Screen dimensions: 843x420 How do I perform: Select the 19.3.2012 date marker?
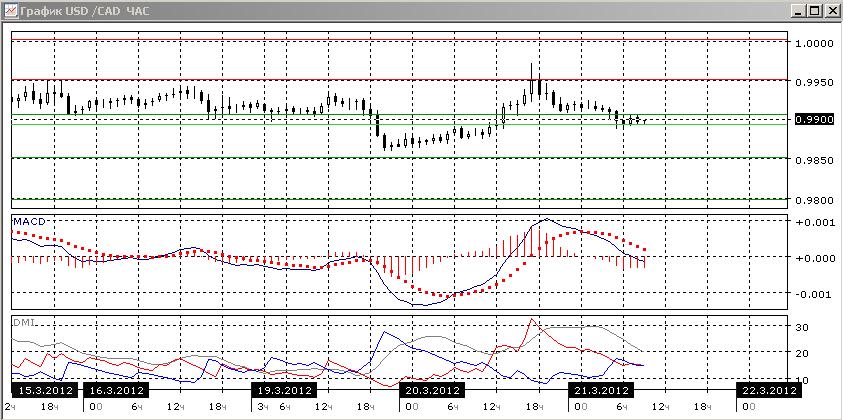[284, 390]
